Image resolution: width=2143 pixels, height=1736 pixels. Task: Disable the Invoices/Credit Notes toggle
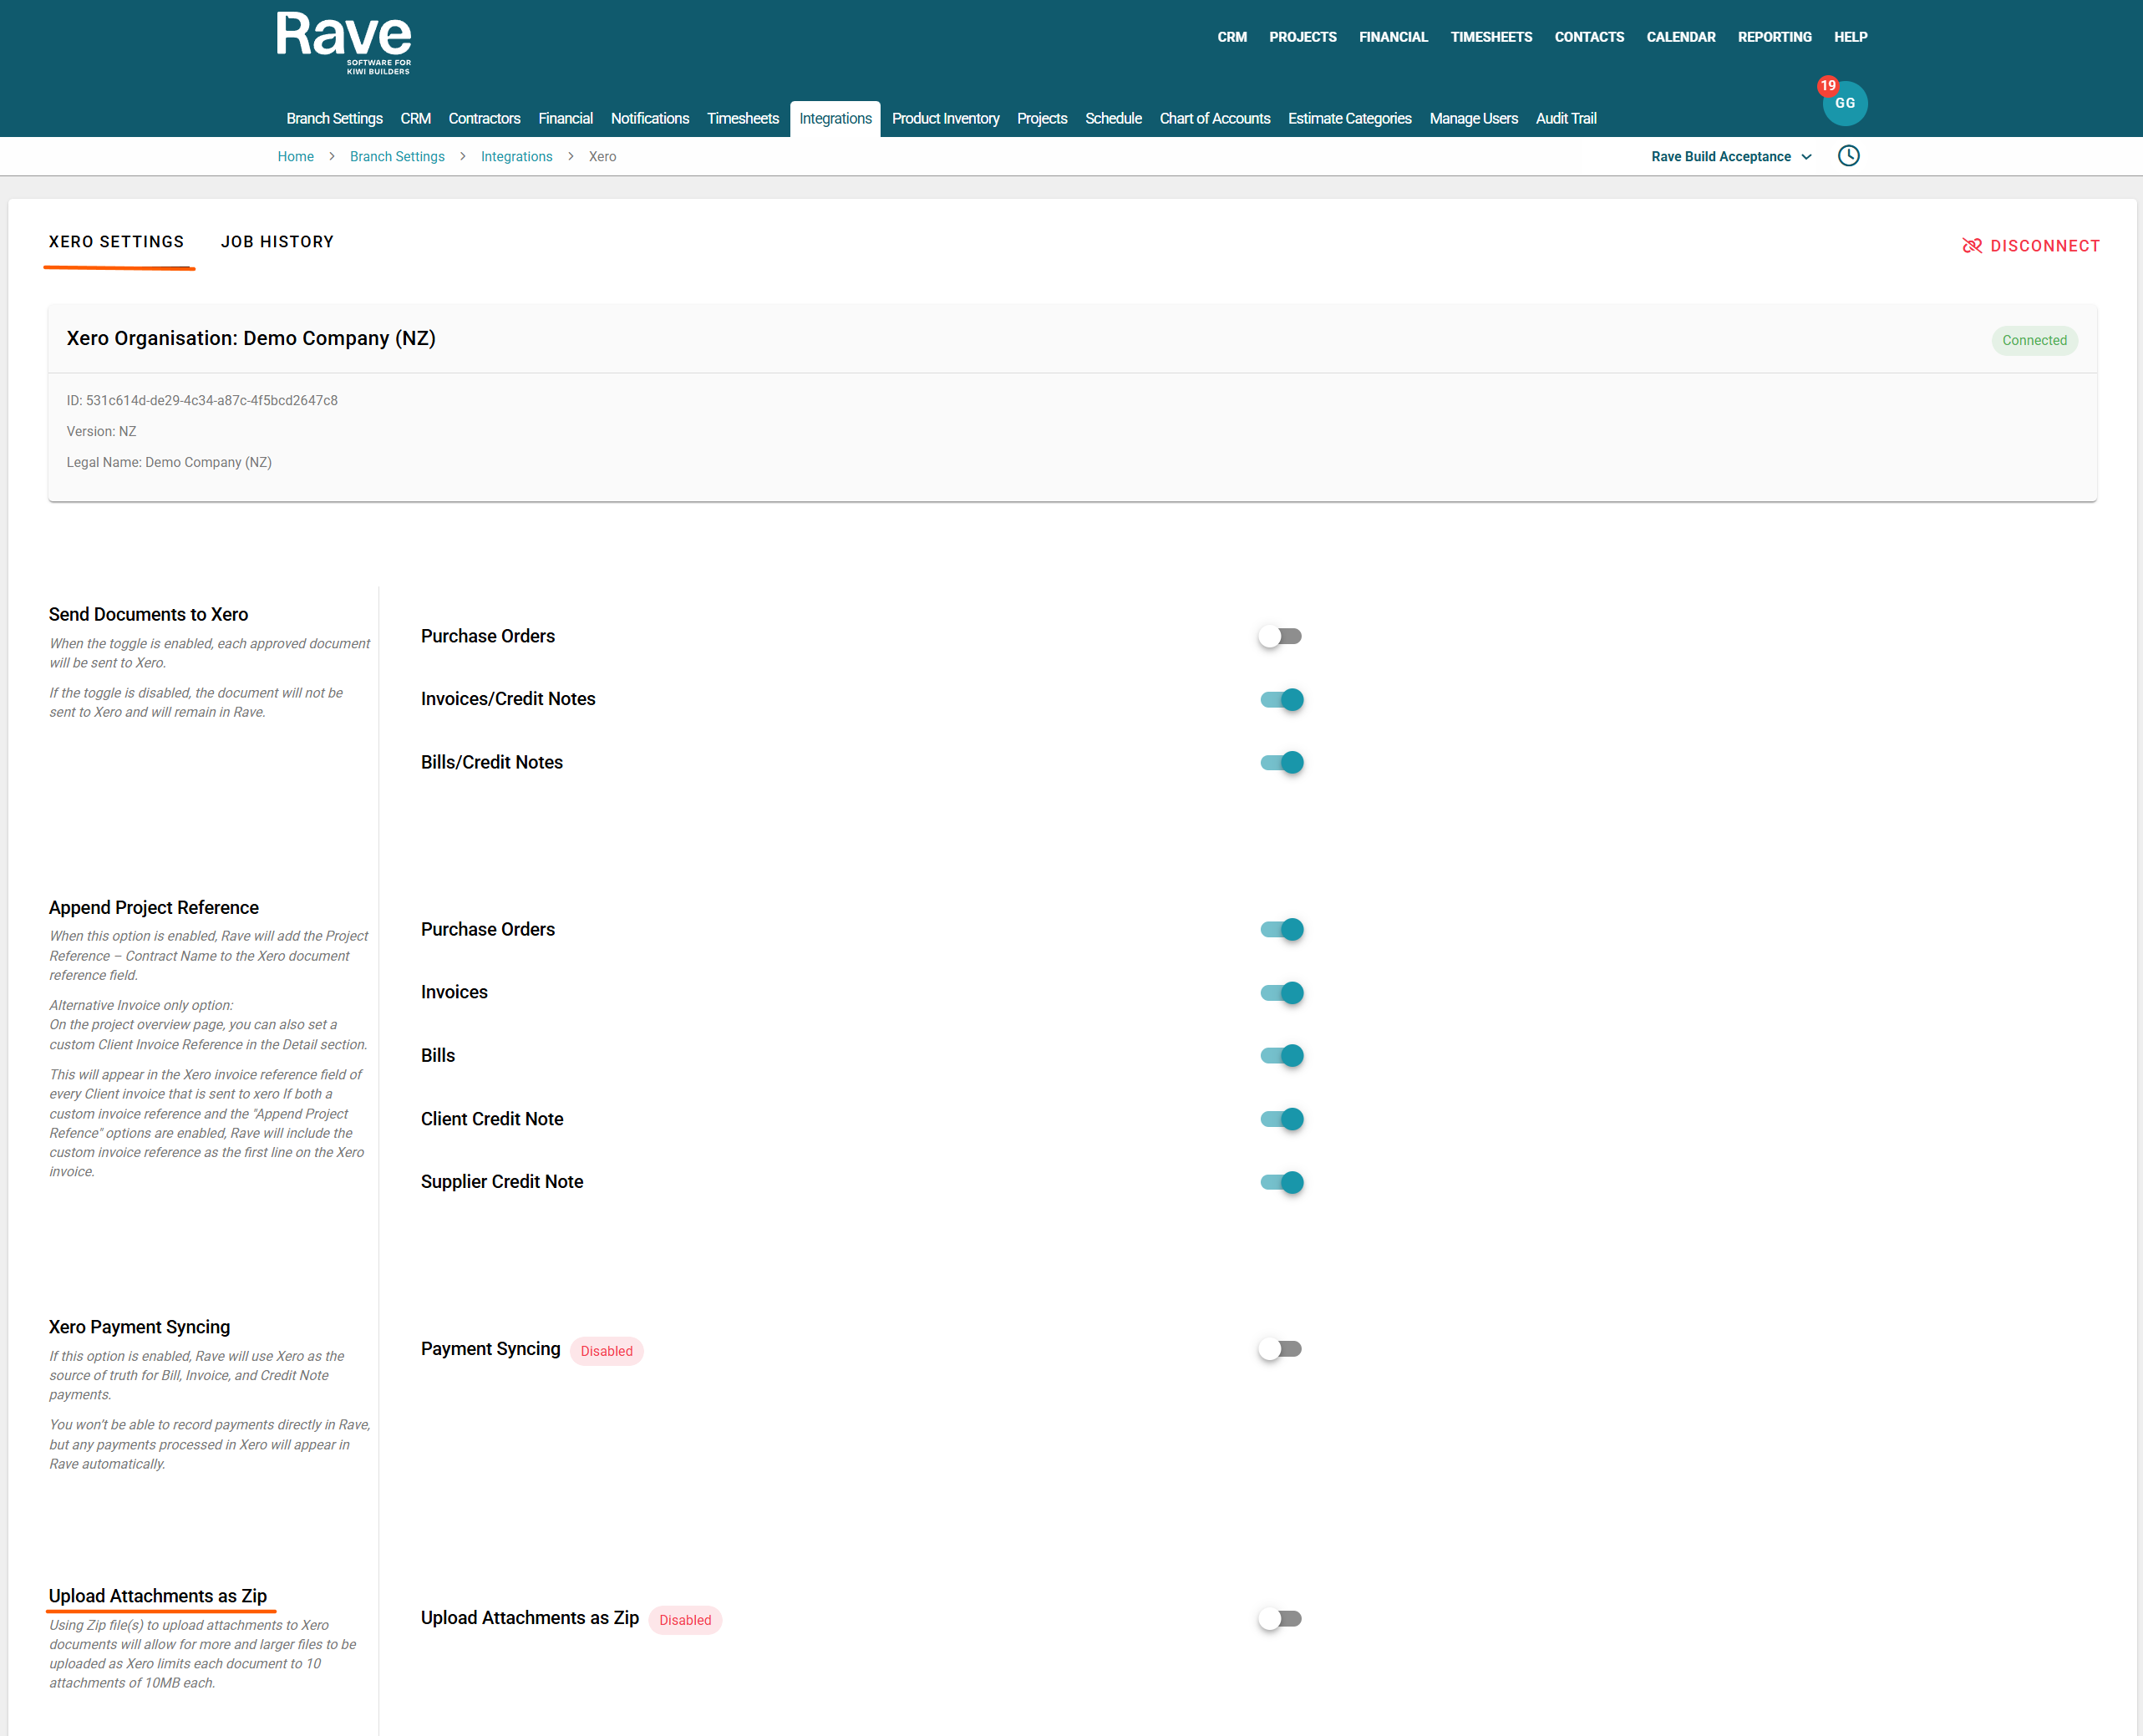1281,700
